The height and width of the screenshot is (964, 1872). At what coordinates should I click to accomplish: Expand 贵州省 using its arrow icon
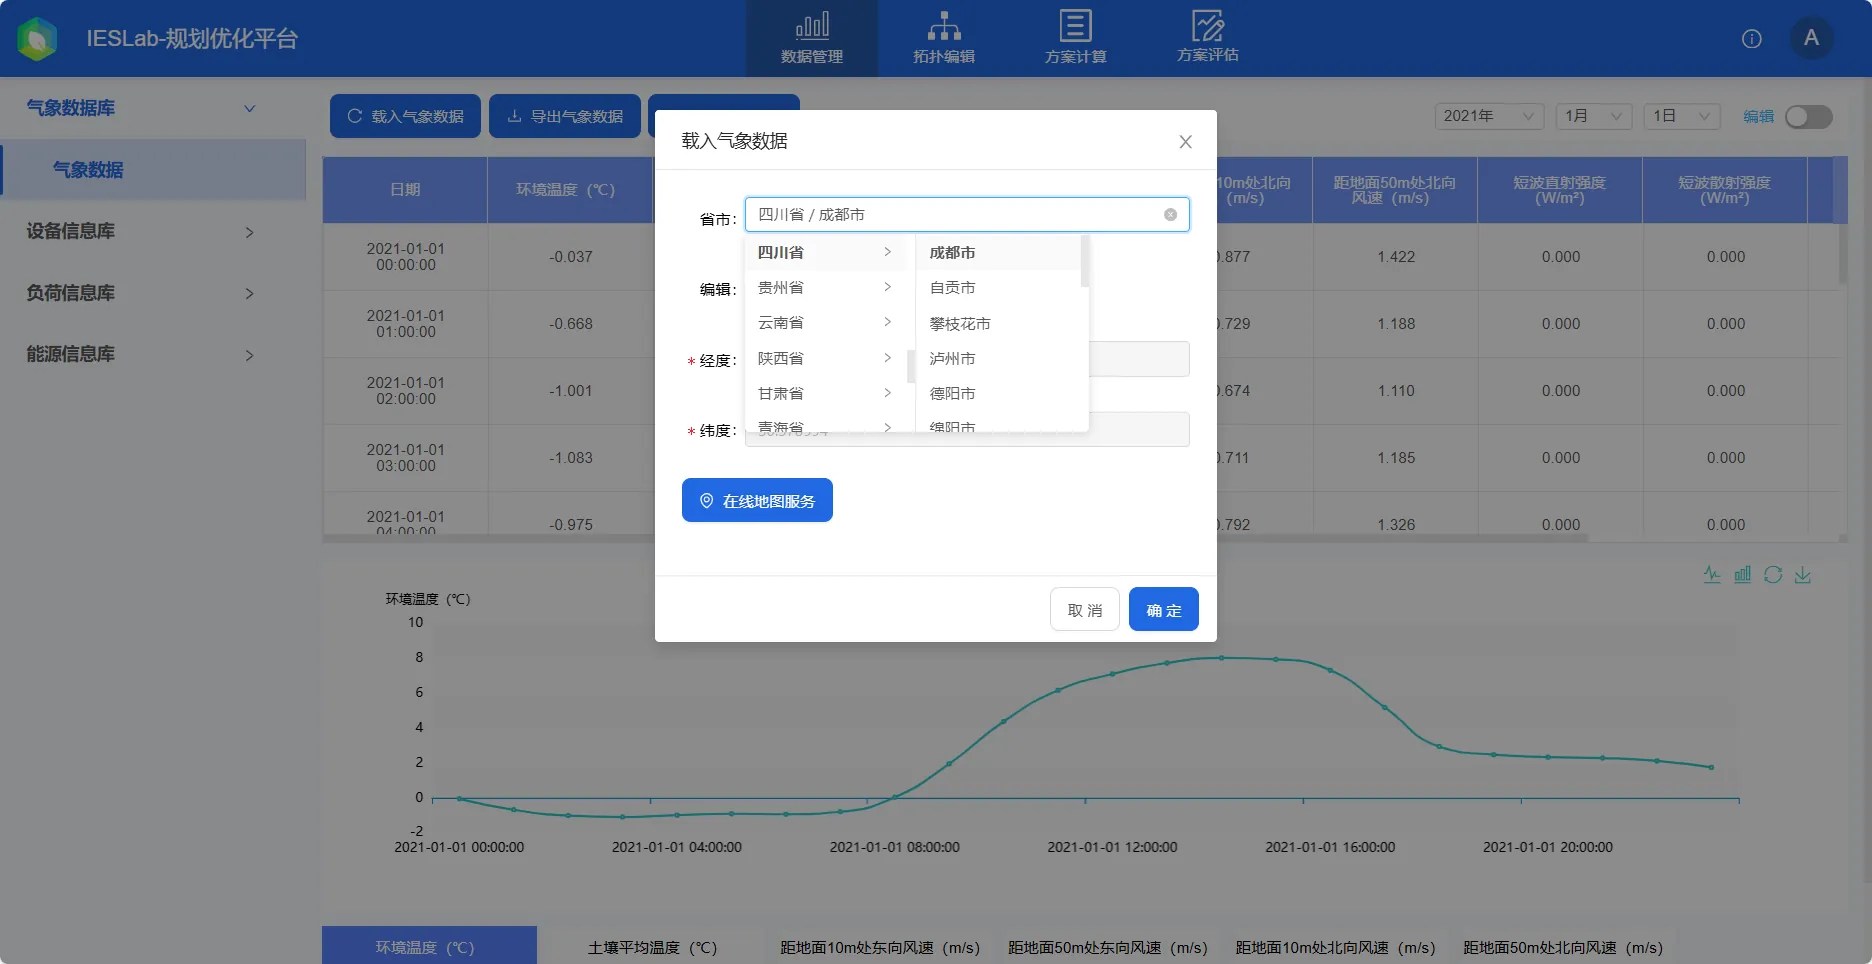887,287
